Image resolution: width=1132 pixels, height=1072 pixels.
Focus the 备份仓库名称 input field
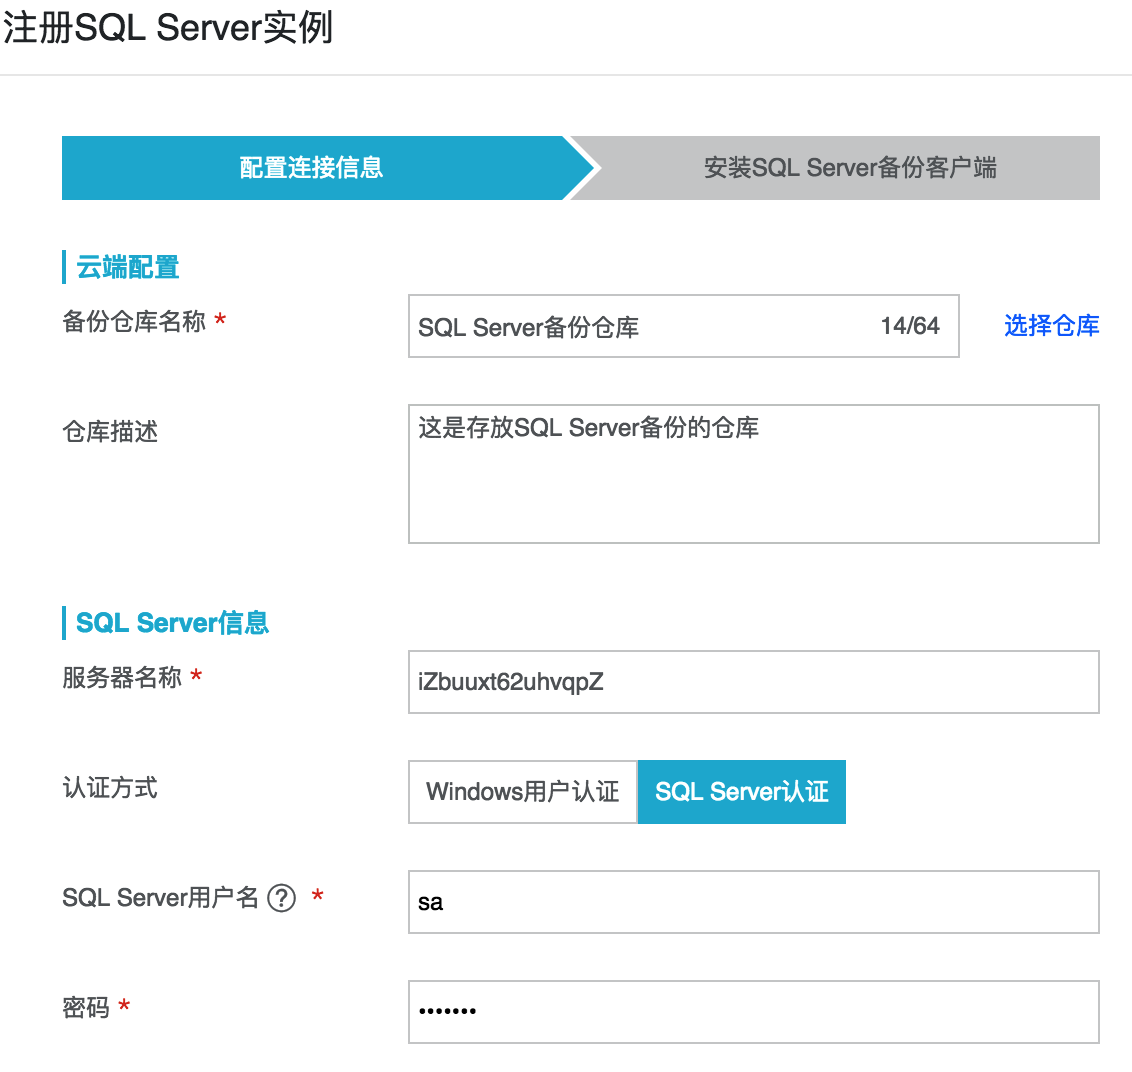coord(683,326)
